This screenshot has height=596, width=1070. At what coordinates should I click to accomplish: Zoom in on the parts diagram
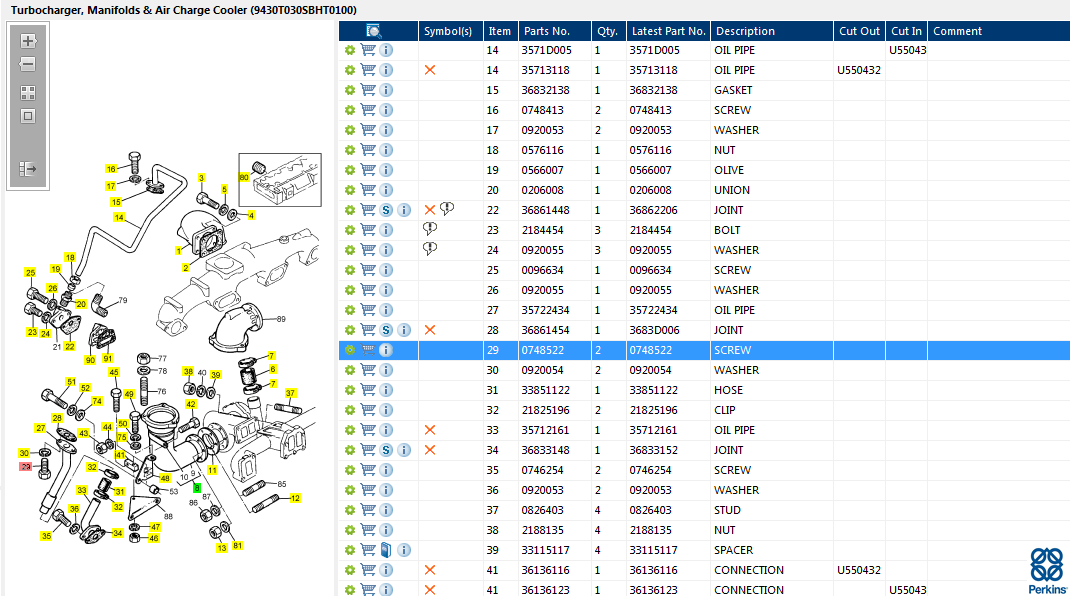[x=28, y=42]
